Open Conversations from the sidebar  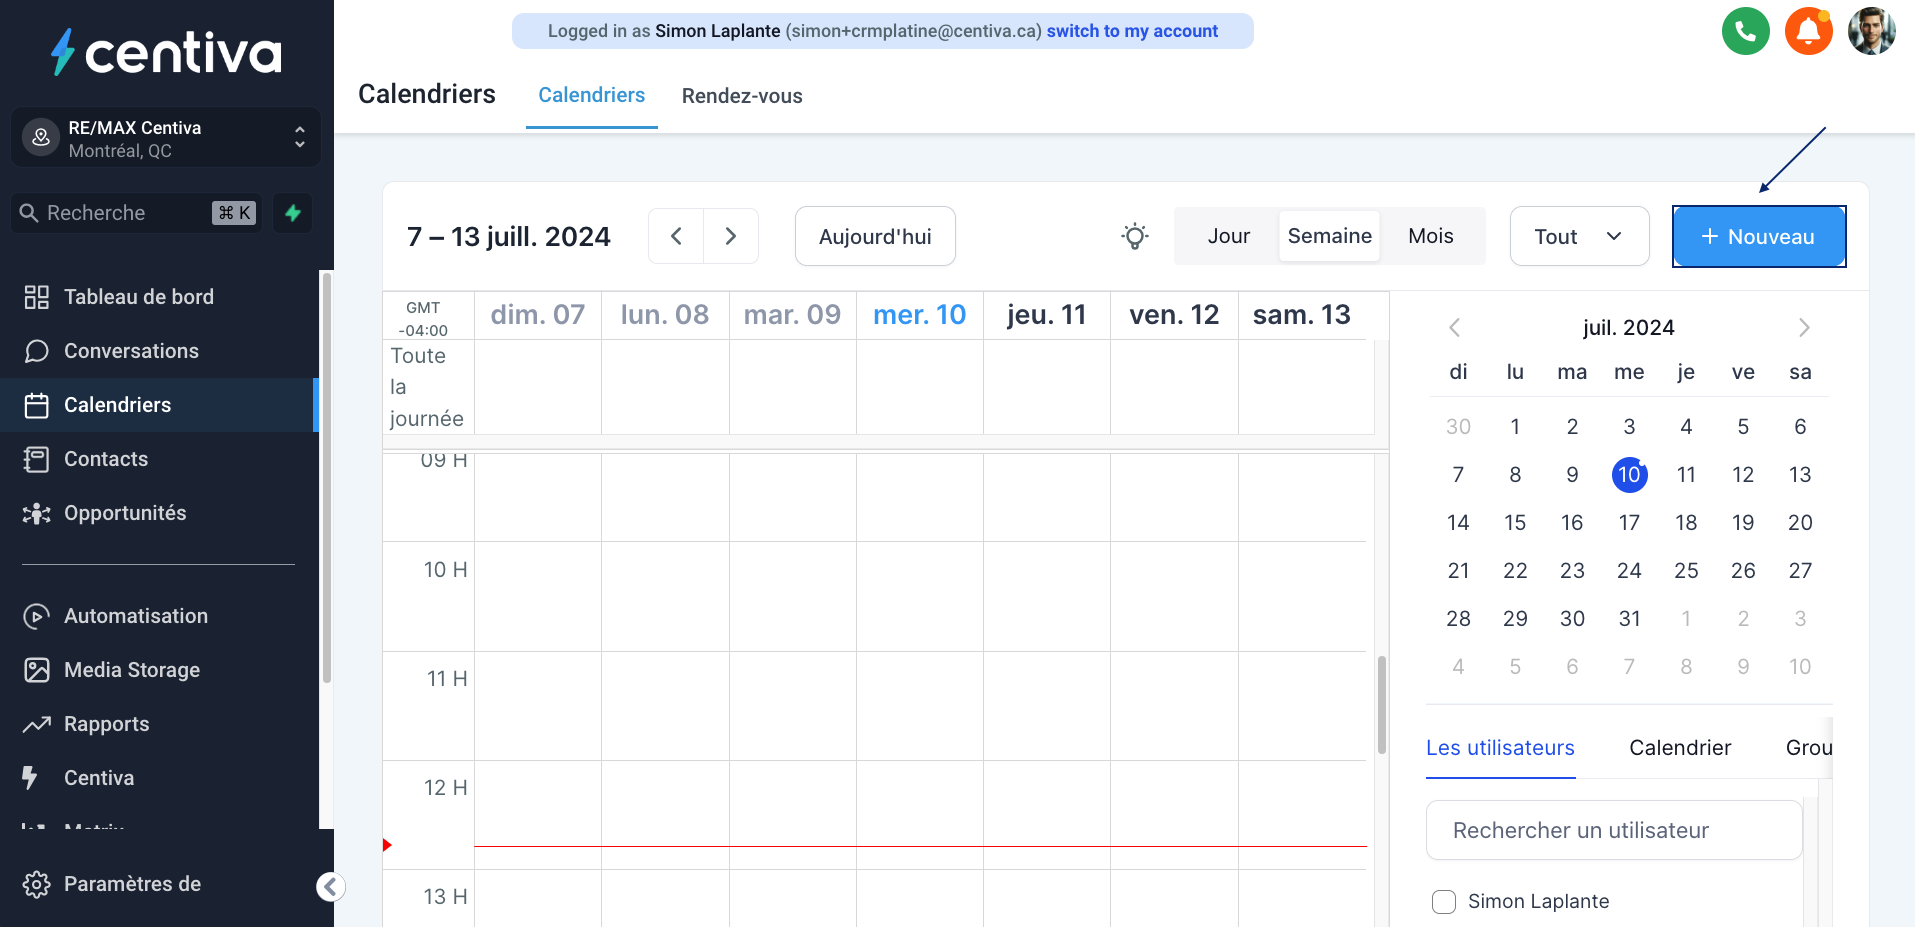click(131, 351)
